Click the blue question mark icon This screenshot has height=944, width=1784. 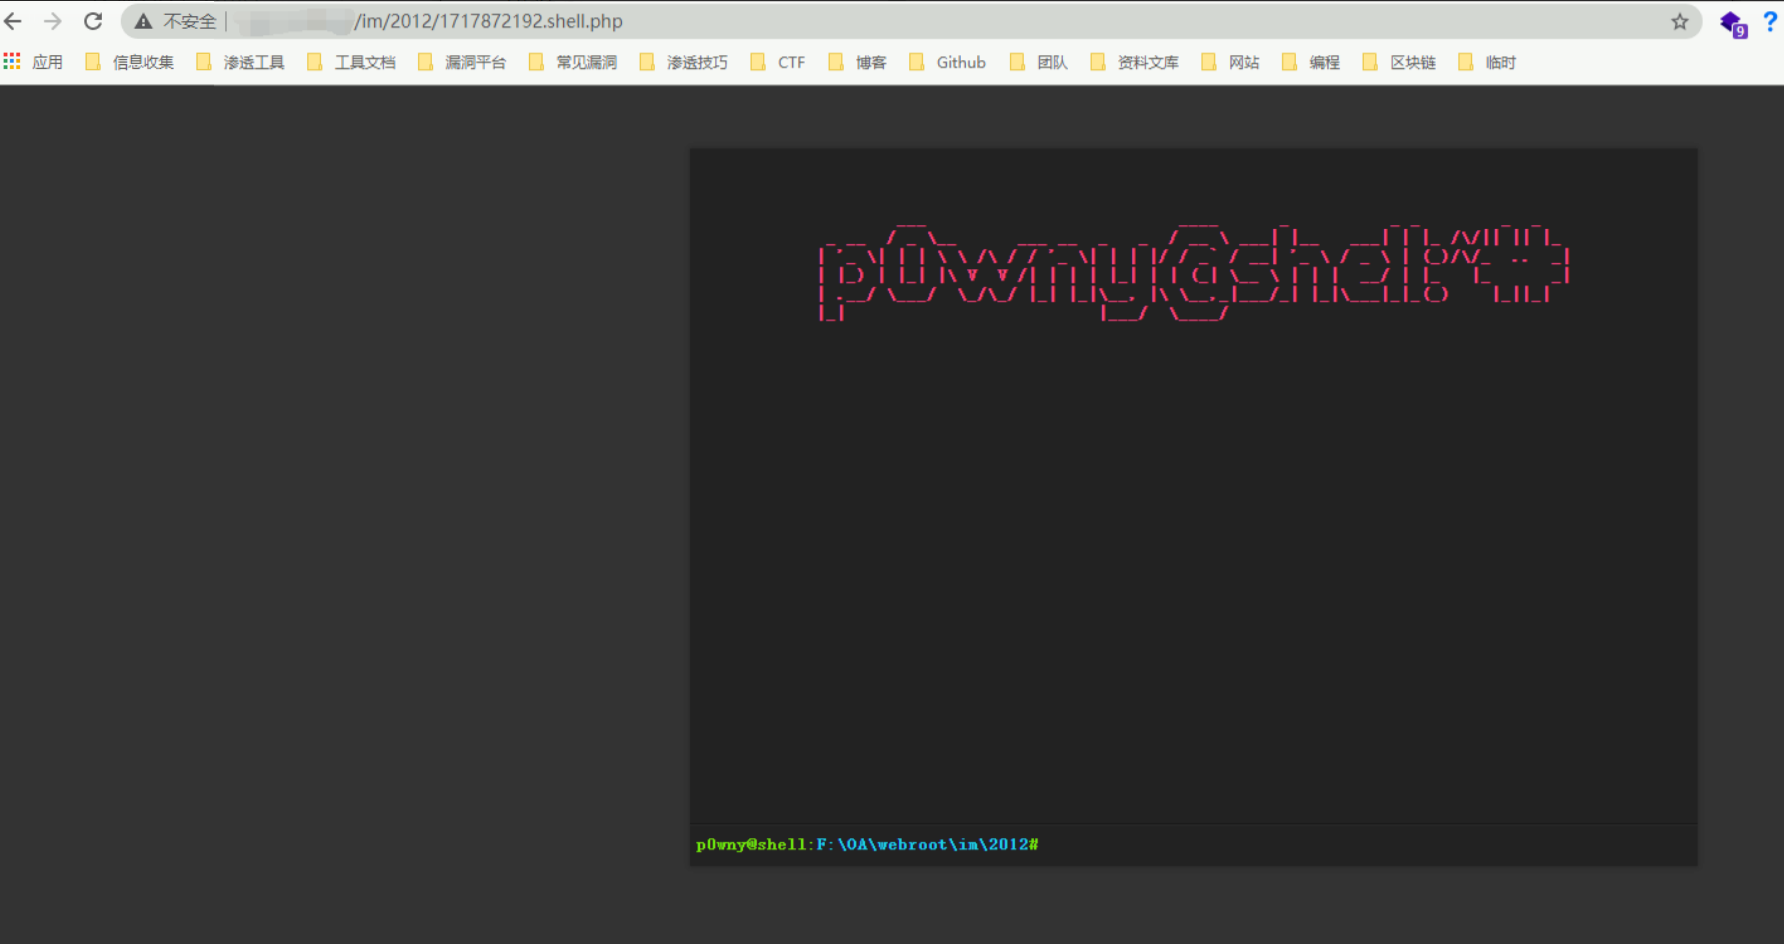1769,21
